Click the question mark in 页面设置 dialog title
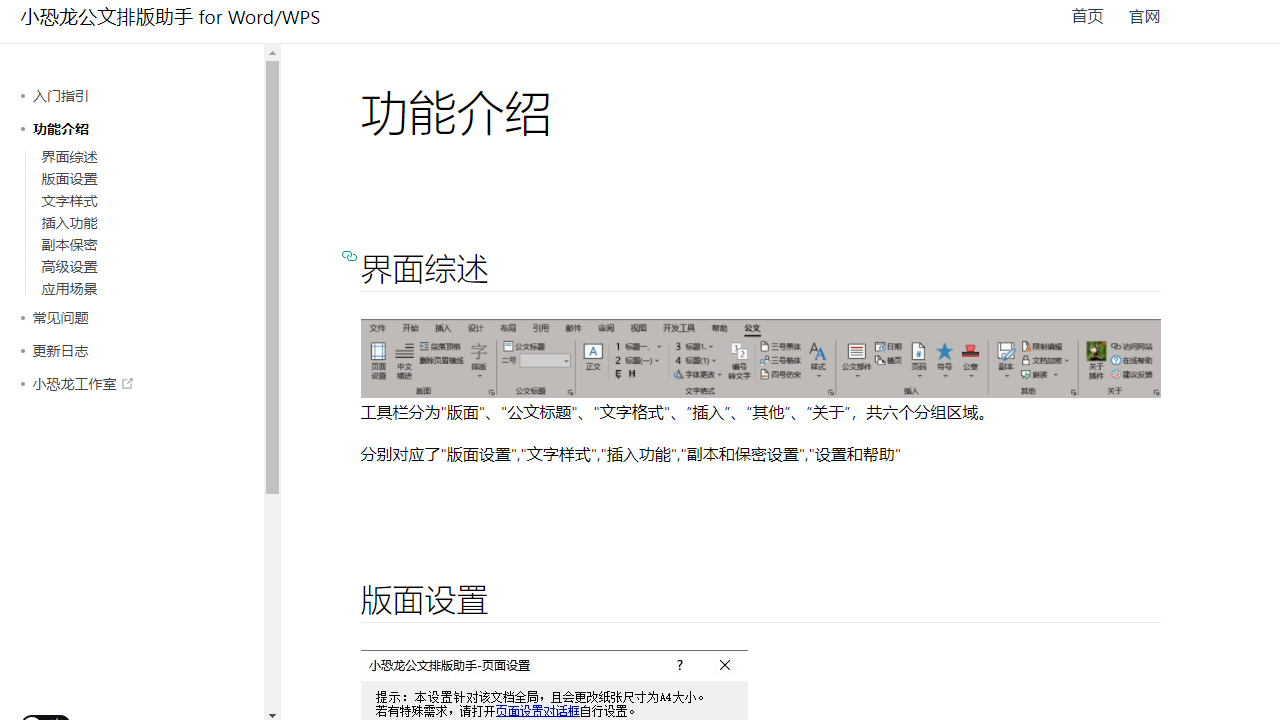Viewport: 1280px width, 720px height. [x=680, y=665]
